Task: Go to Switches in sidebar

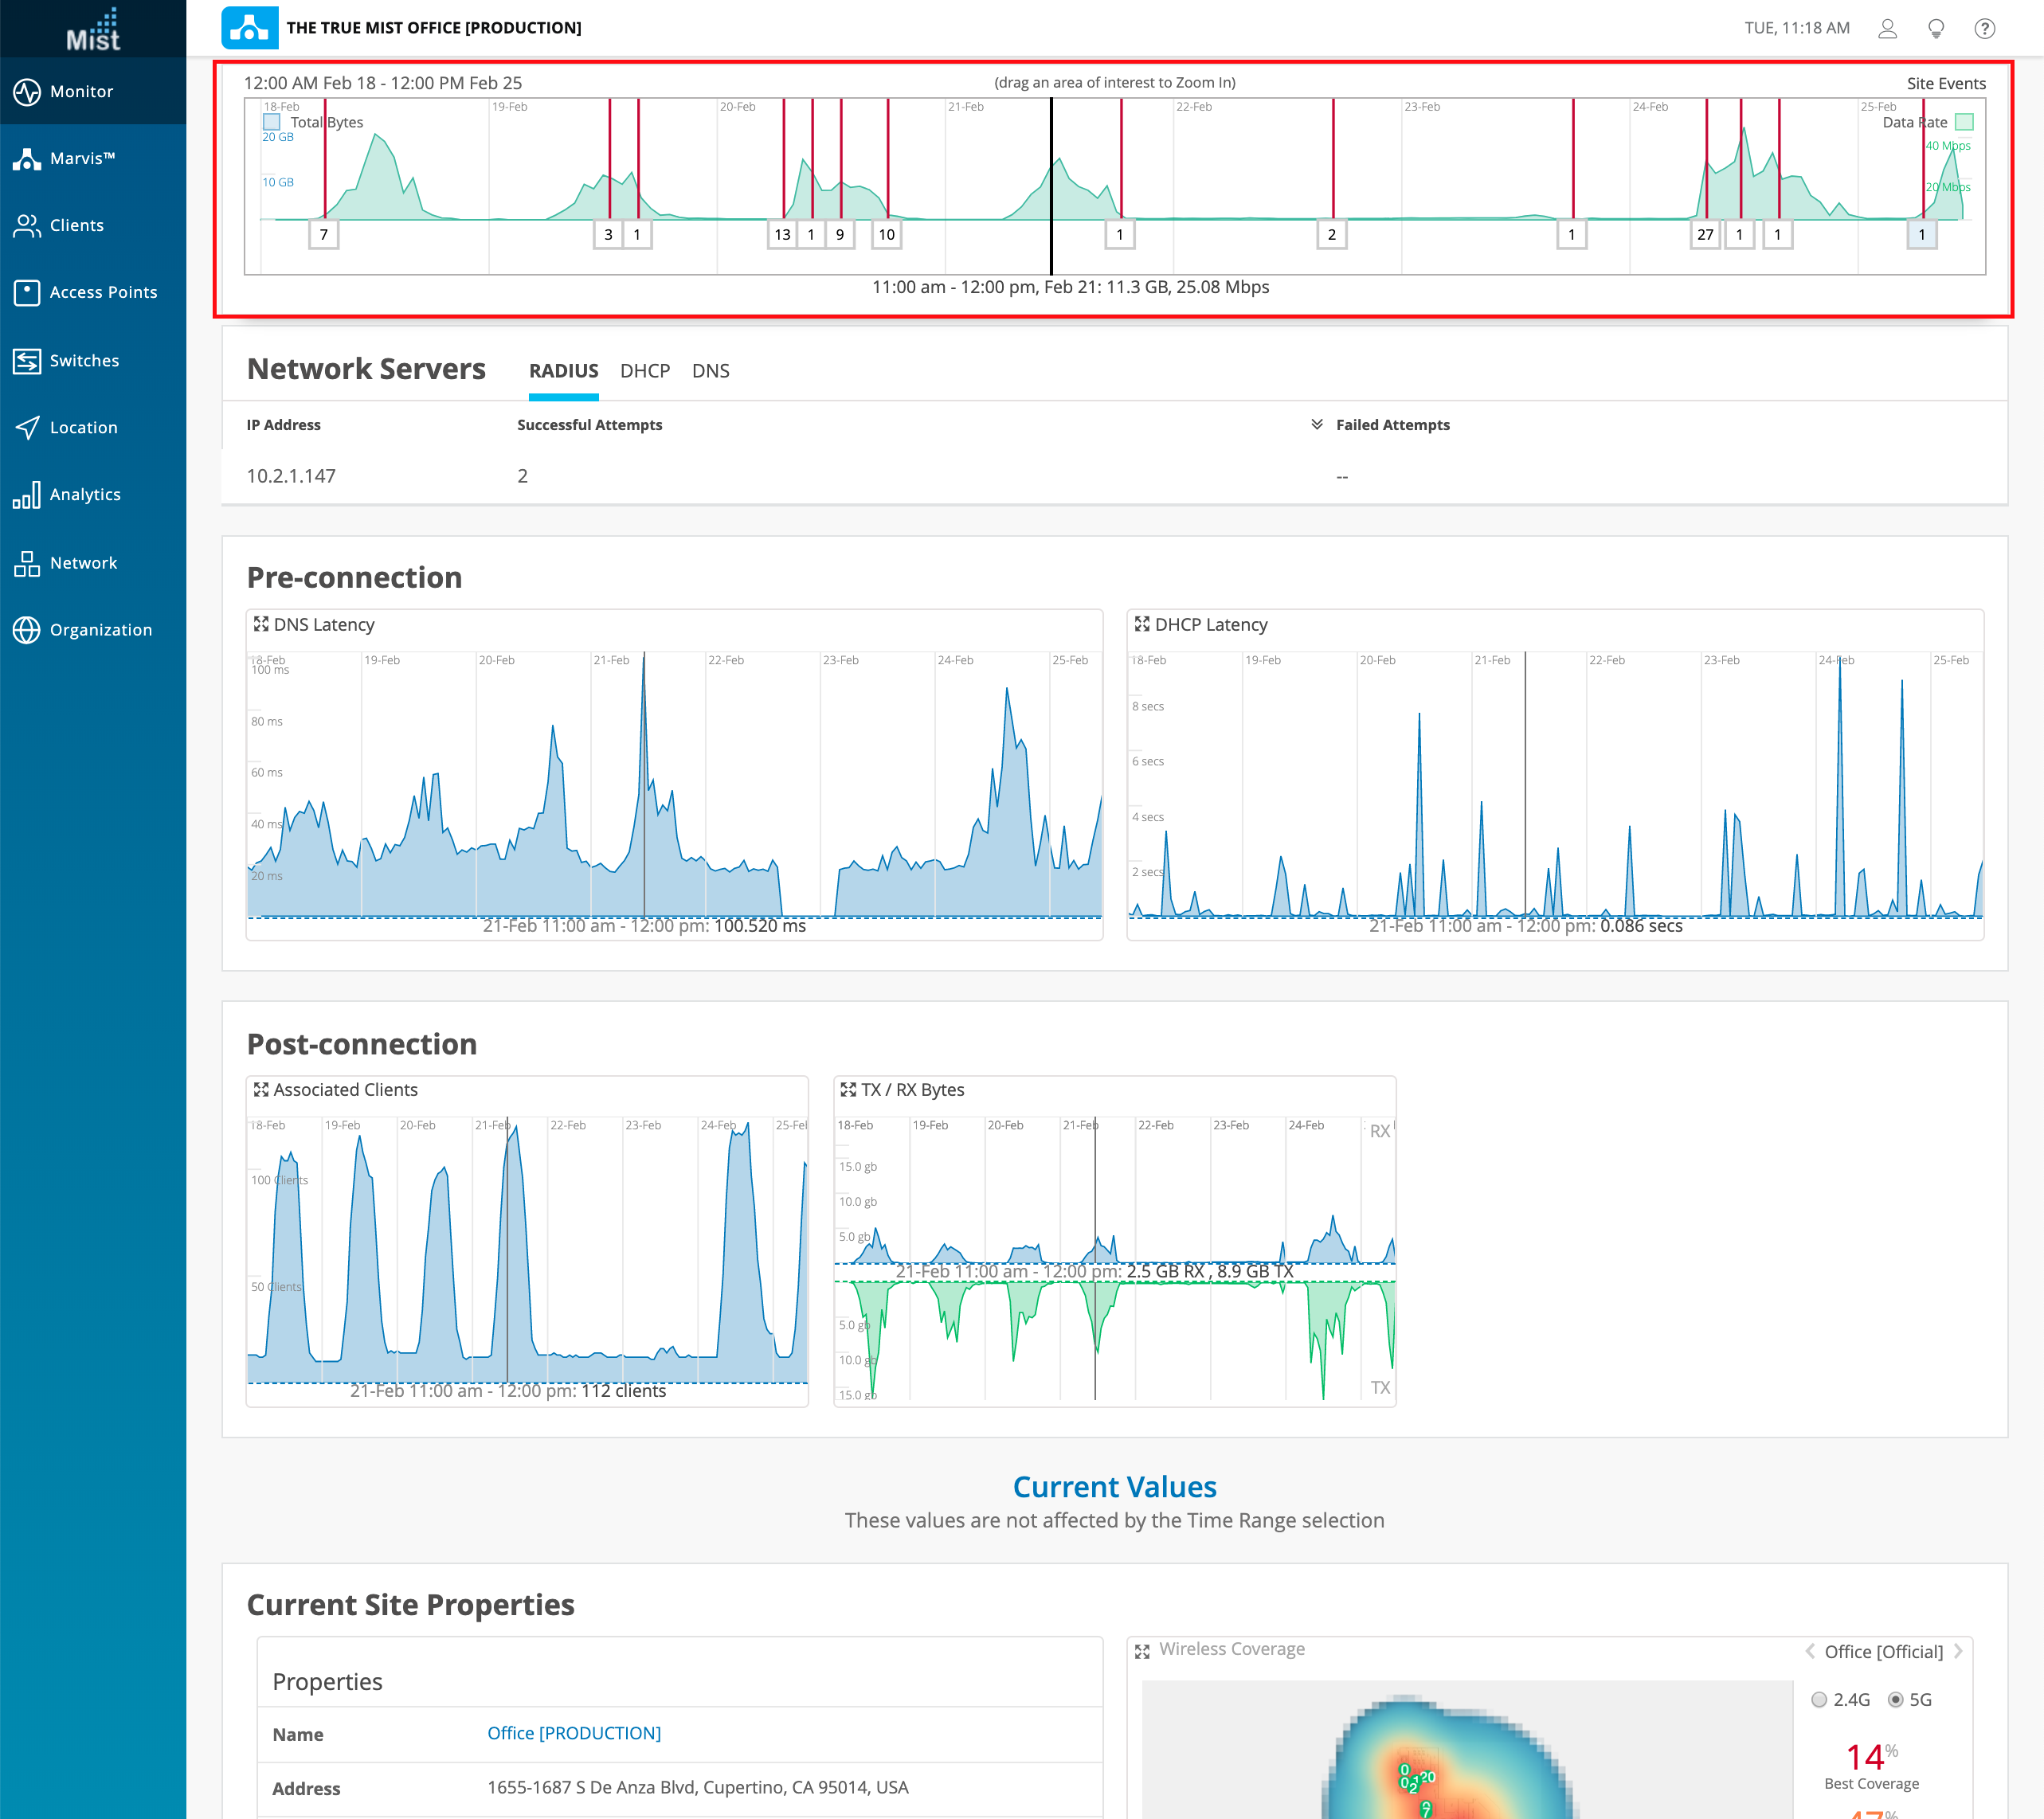Action: click(27, 360)
